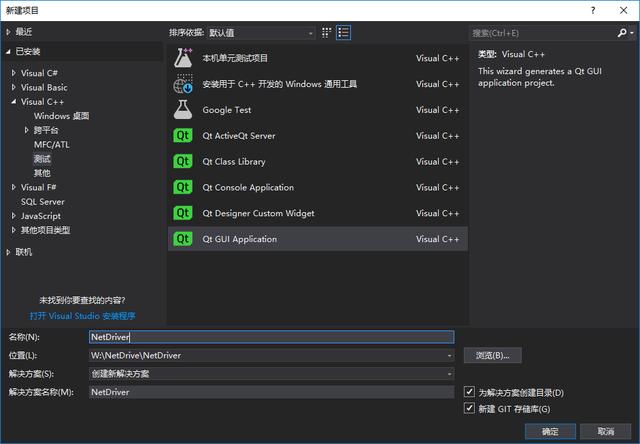Viewport: 640px width, 444px height.
Task: Switch to medium icons list view
Action: [343, 33]
